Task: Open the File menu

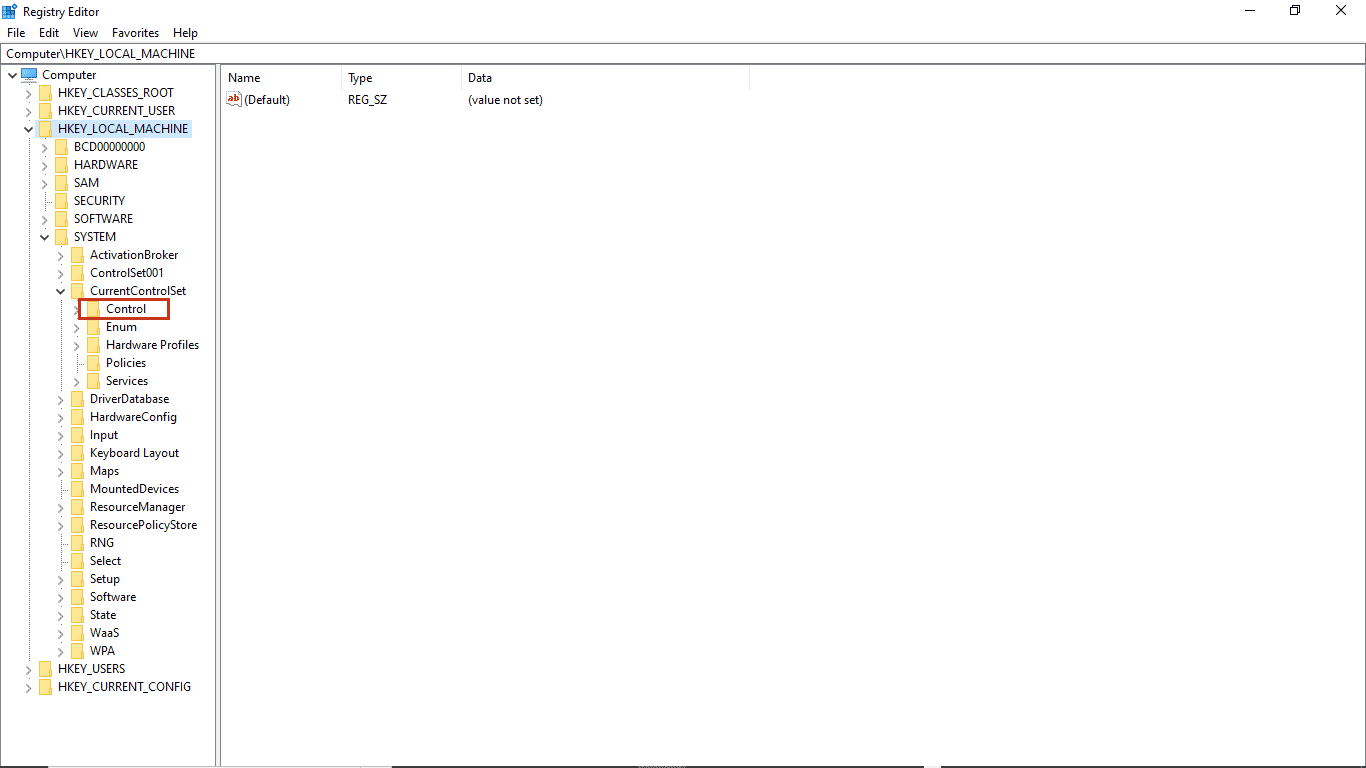Action: click(x=16, y=33)
